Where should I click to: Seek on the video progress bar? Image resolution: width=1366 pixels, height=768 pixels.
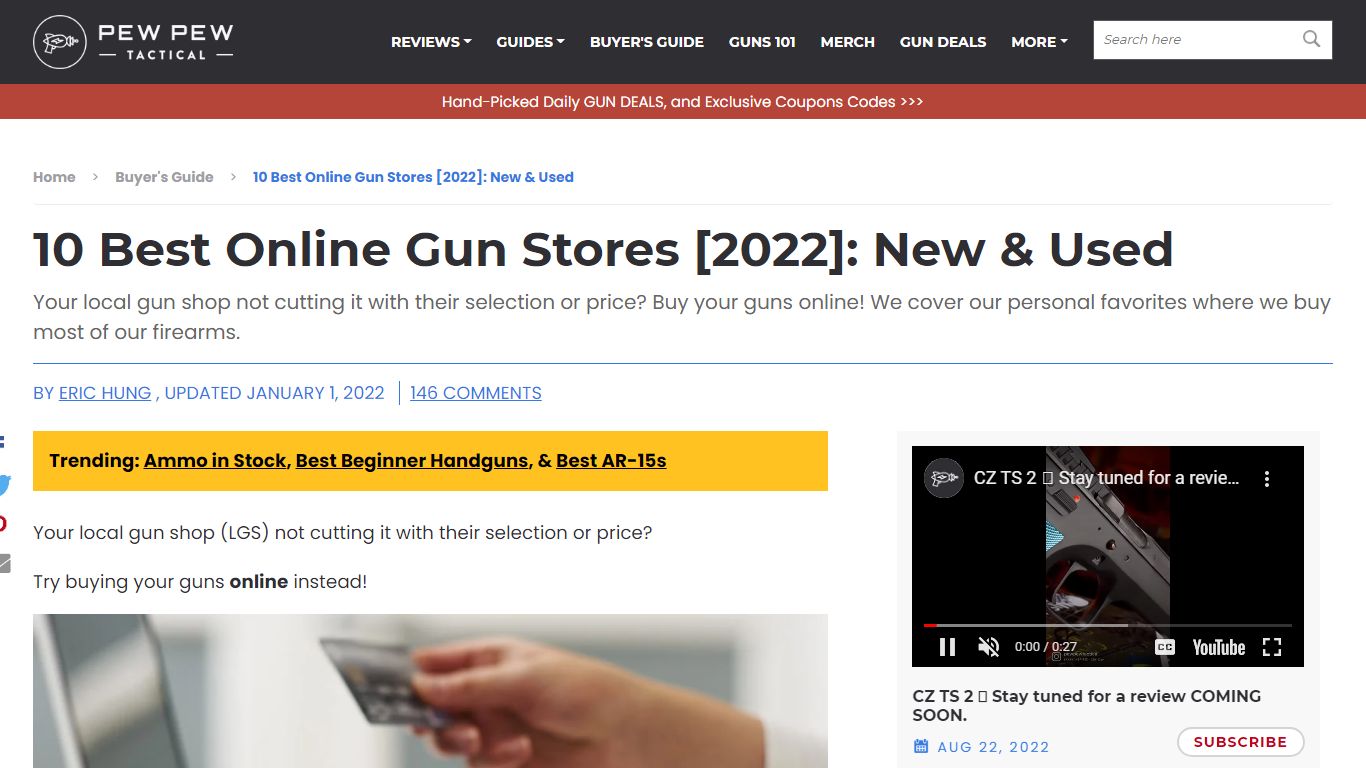[1107, 625]
